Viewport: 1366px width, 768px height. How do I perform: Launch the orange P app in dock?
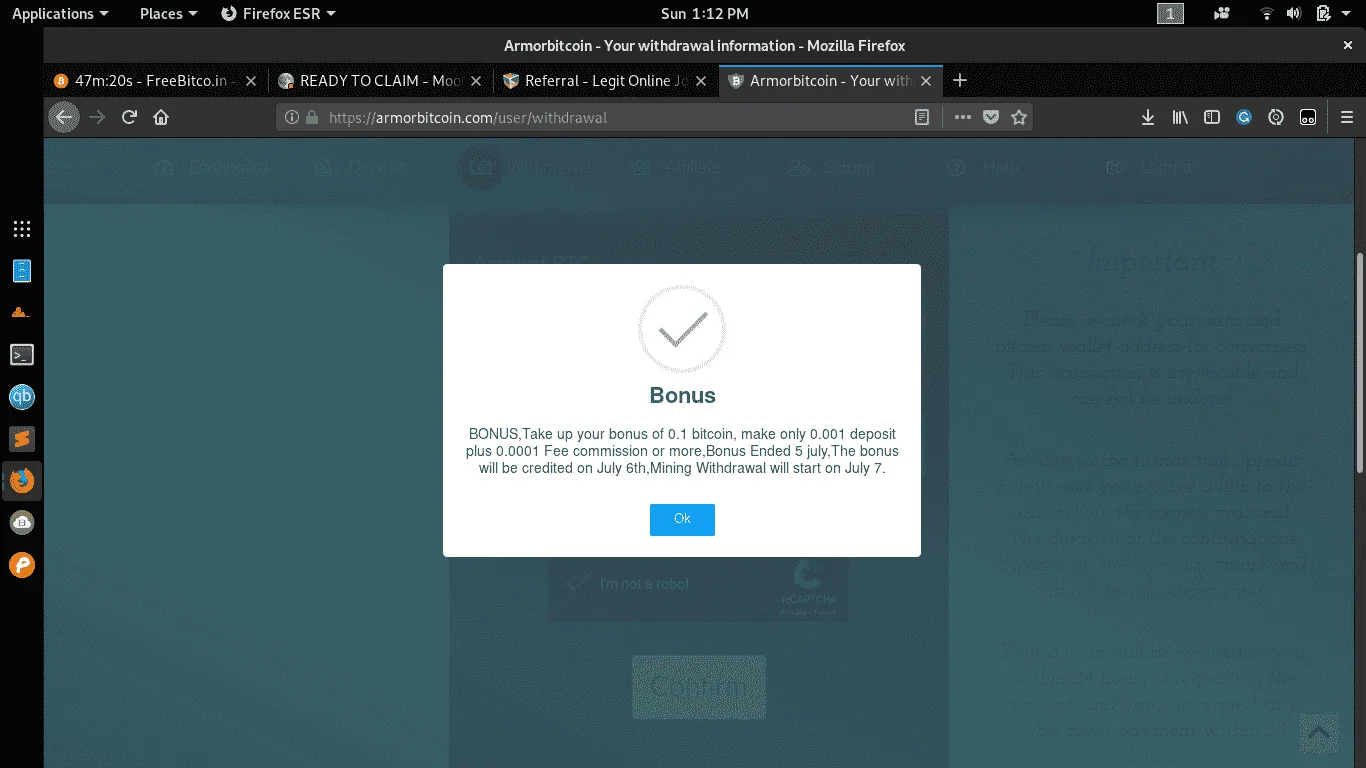(22, 565)
